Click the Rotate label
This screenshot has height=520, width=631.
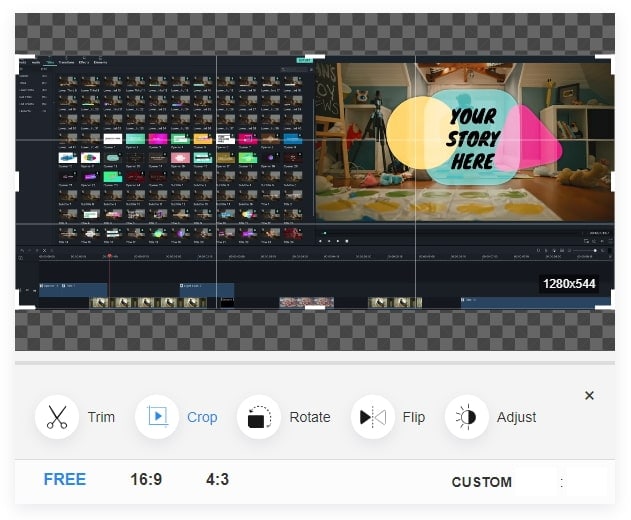tap(310, 417)
